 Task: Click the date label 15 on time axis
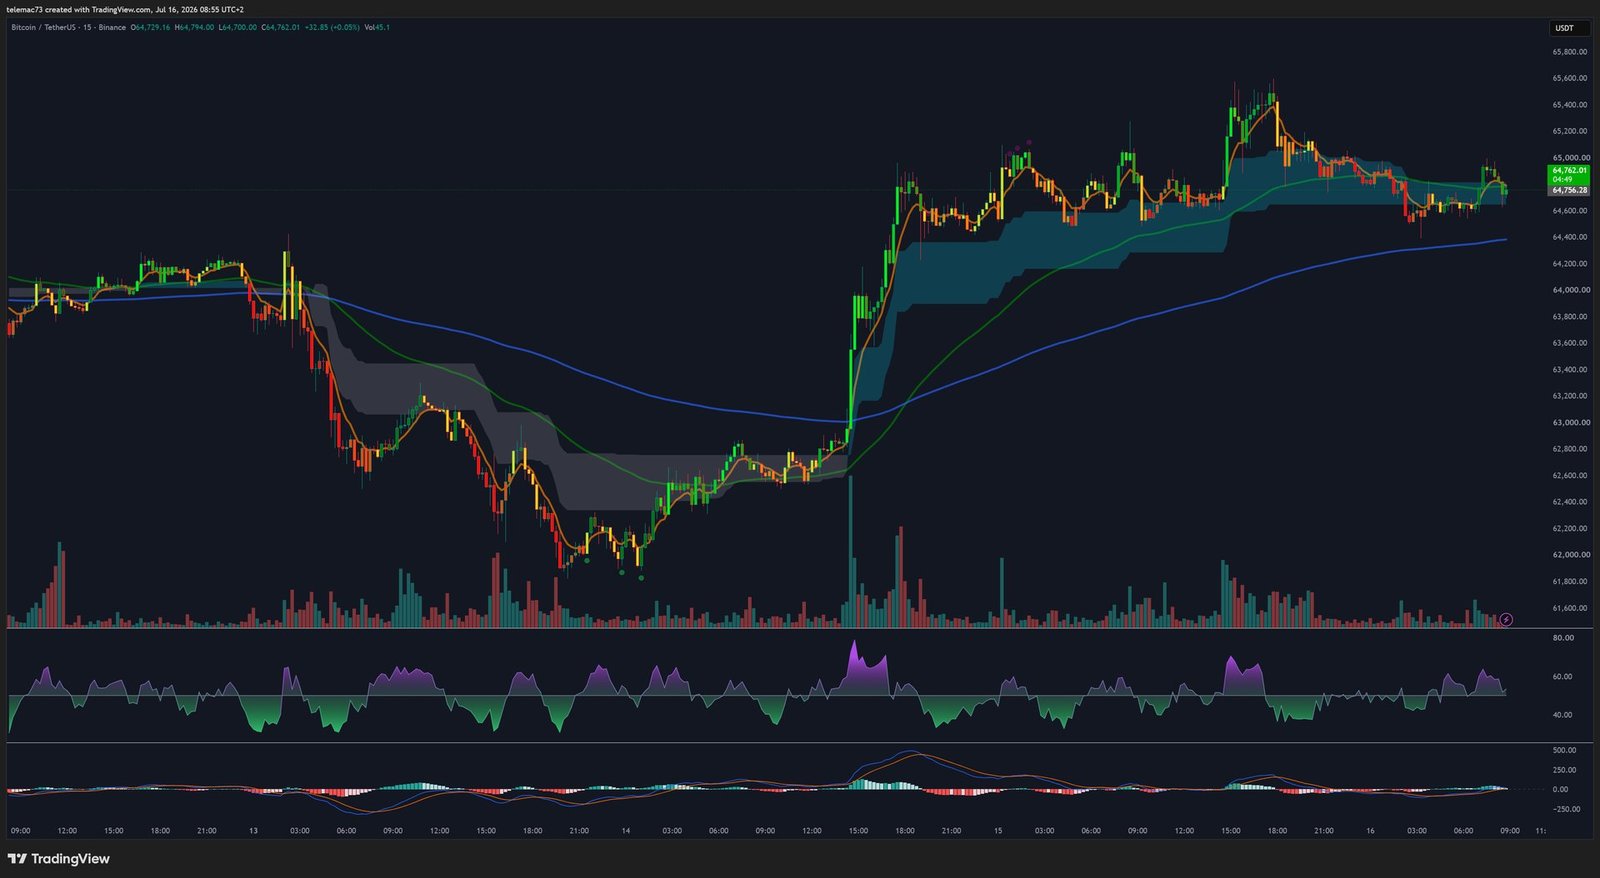(998, 831)
